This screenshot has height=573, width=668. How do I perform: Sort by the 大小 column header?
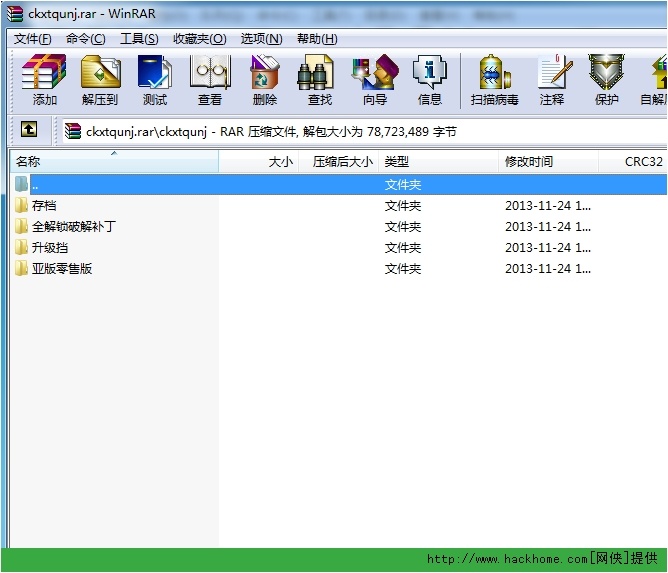259,161
